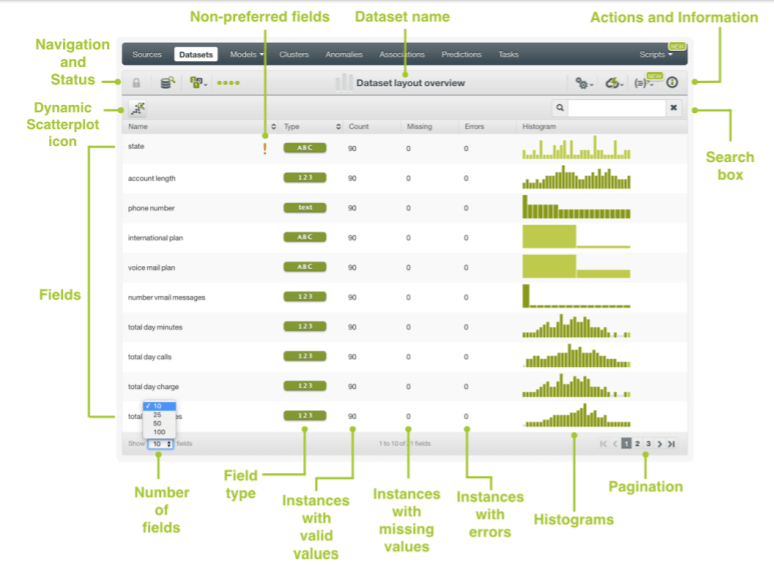Go to page 2
Viewport: 774px width, 565px height.
pos(637,444)
